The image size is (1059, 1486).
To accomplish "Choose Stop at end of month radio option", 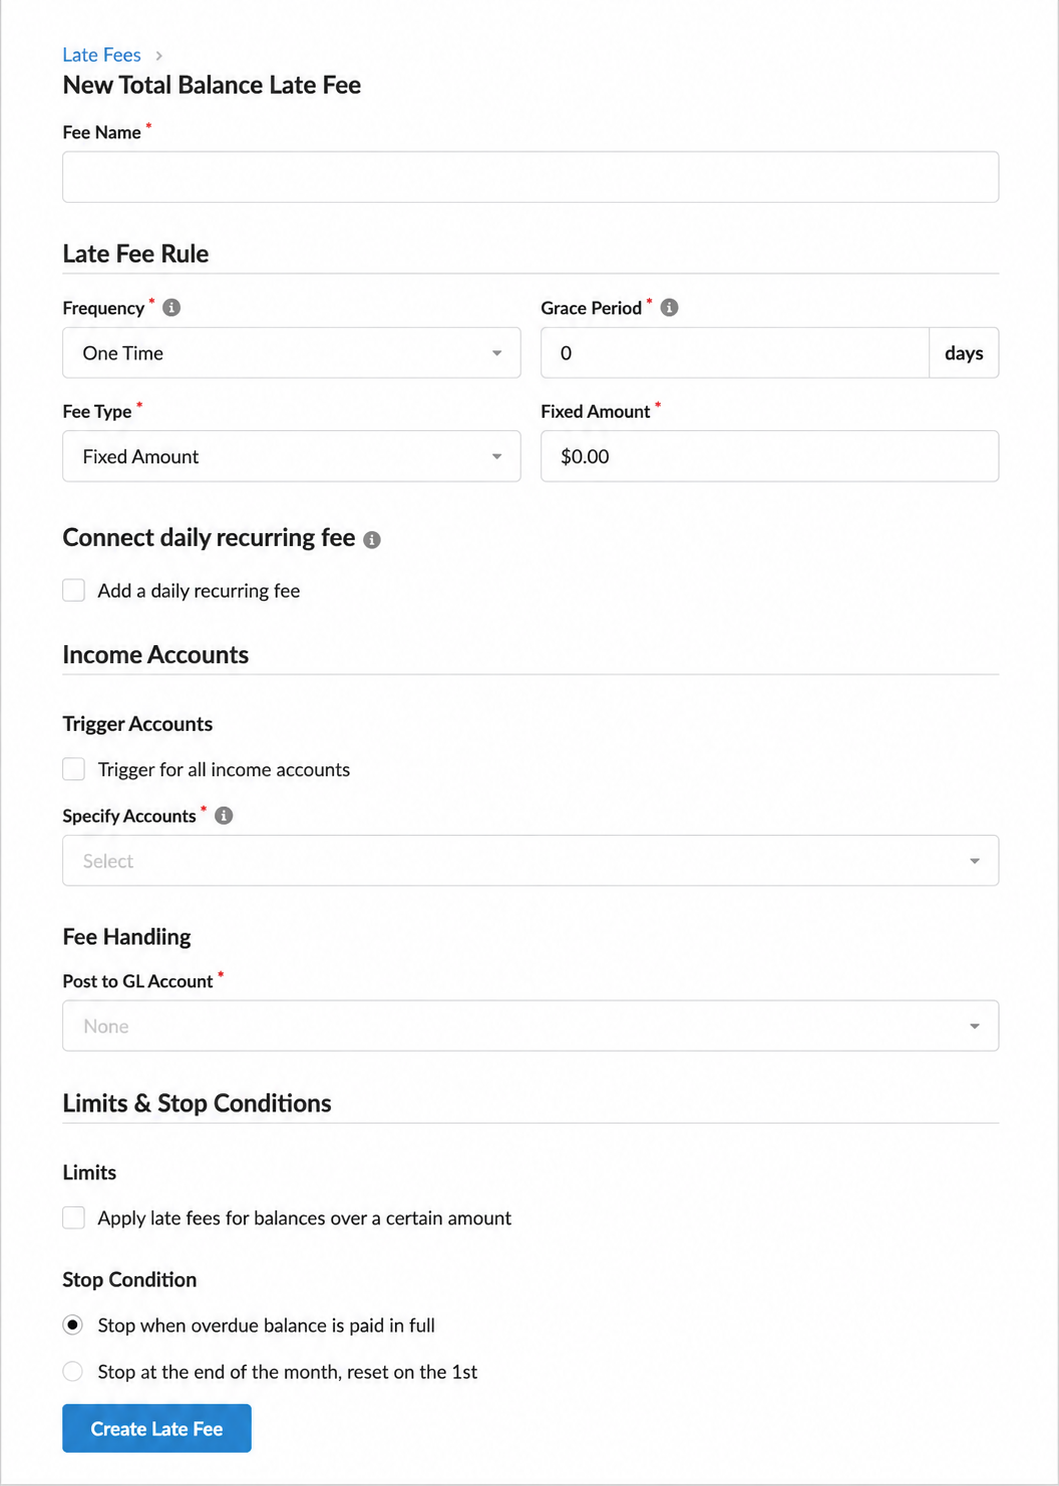I will coord(73,1371).
